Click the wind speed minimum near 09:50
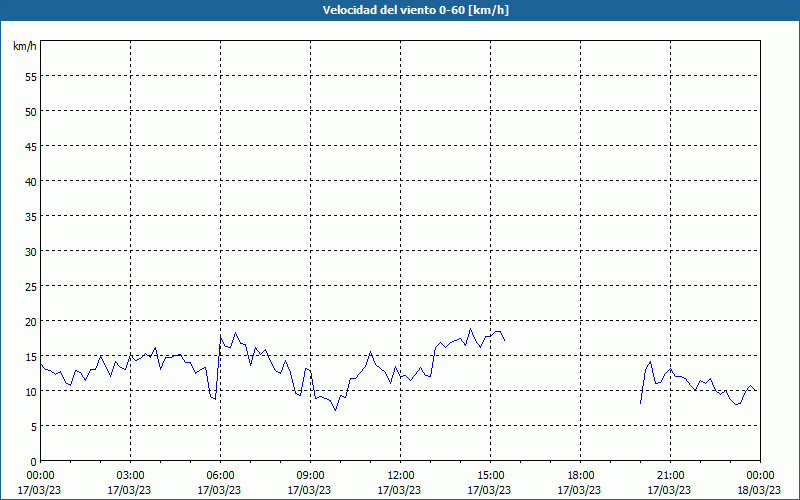The width and height of the screenshot is (800, 500). [335, 410]
